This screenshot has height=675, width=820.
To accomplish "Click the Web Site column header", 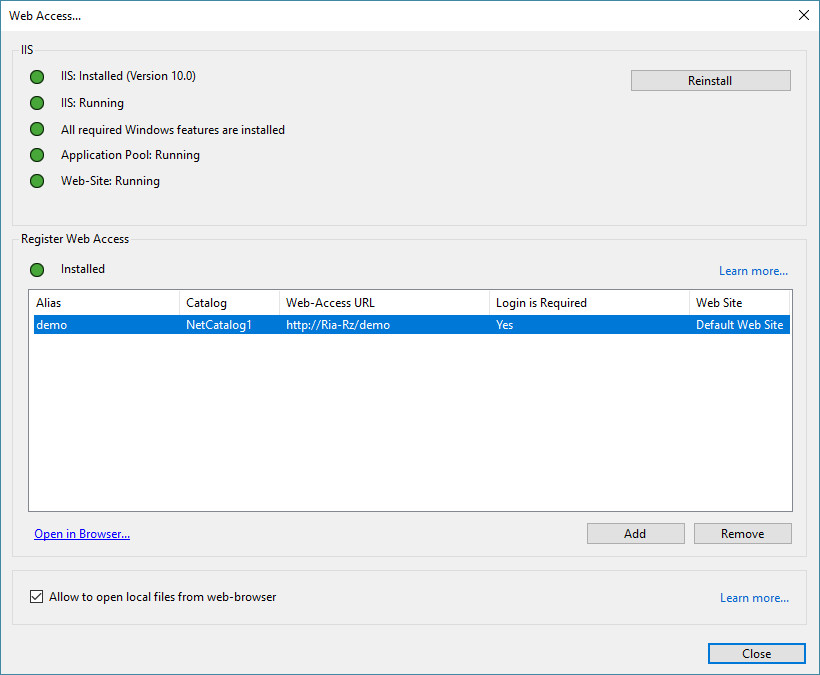I will 739,303.
